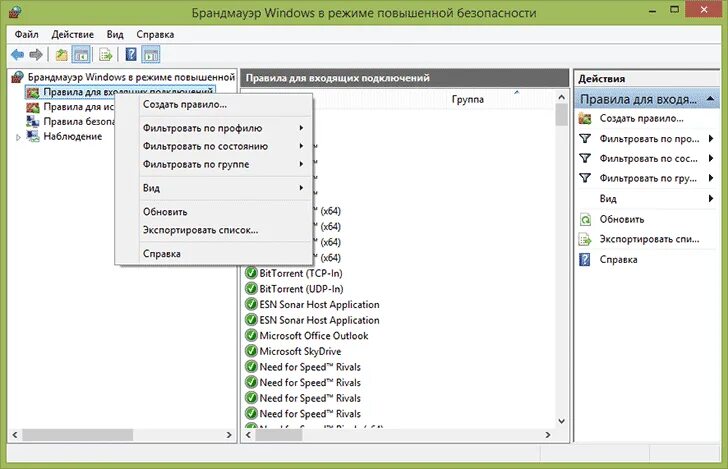Click the Создать правило icon in Actions pane
The image size is (728, 469).
click(x=585, y=118)
